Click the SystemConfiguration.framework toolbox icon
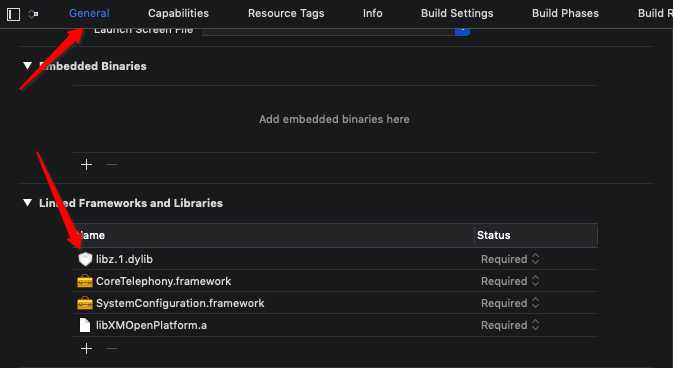Screen dimensions: 673x368 click(85, 303)
